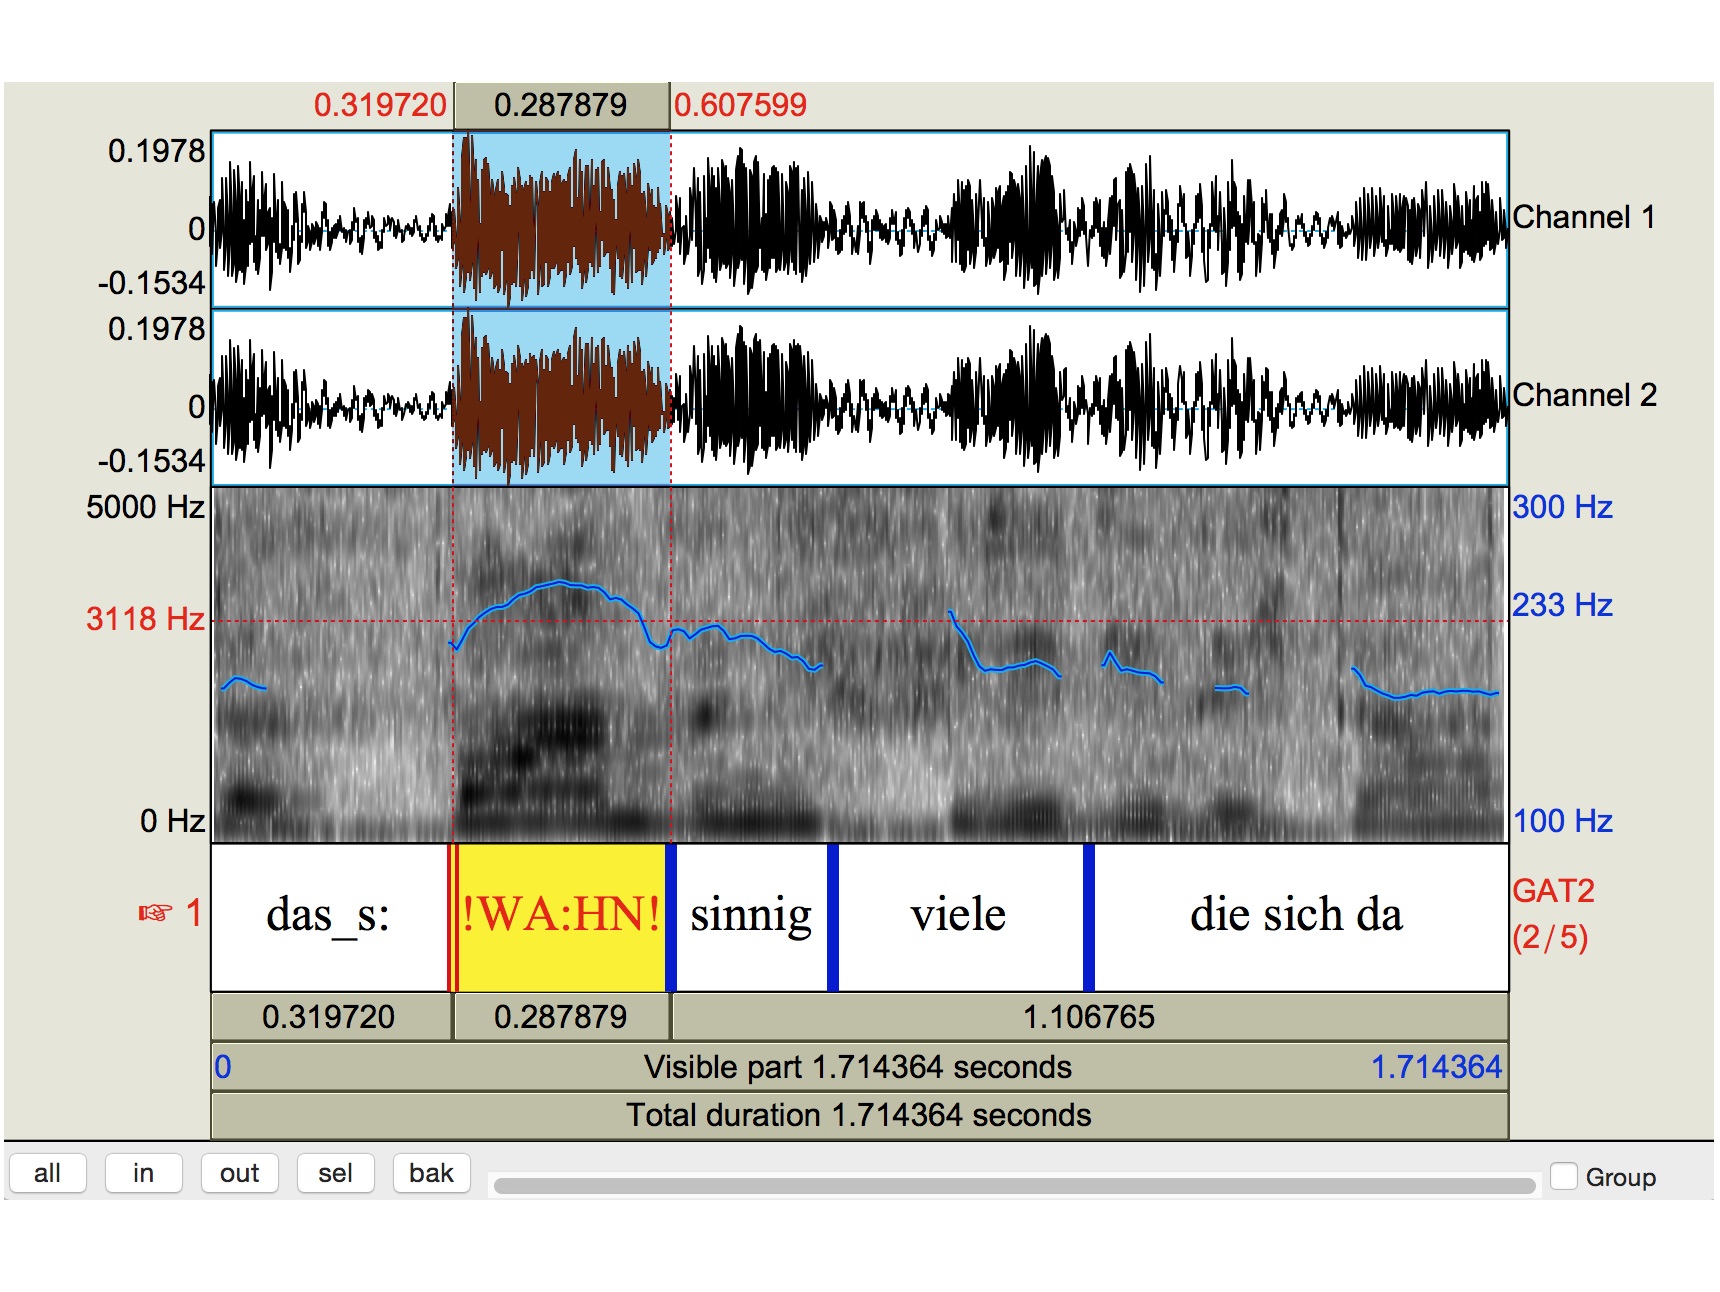Play the Visible part 1.714364 seconds bar

coord(858,1067)
